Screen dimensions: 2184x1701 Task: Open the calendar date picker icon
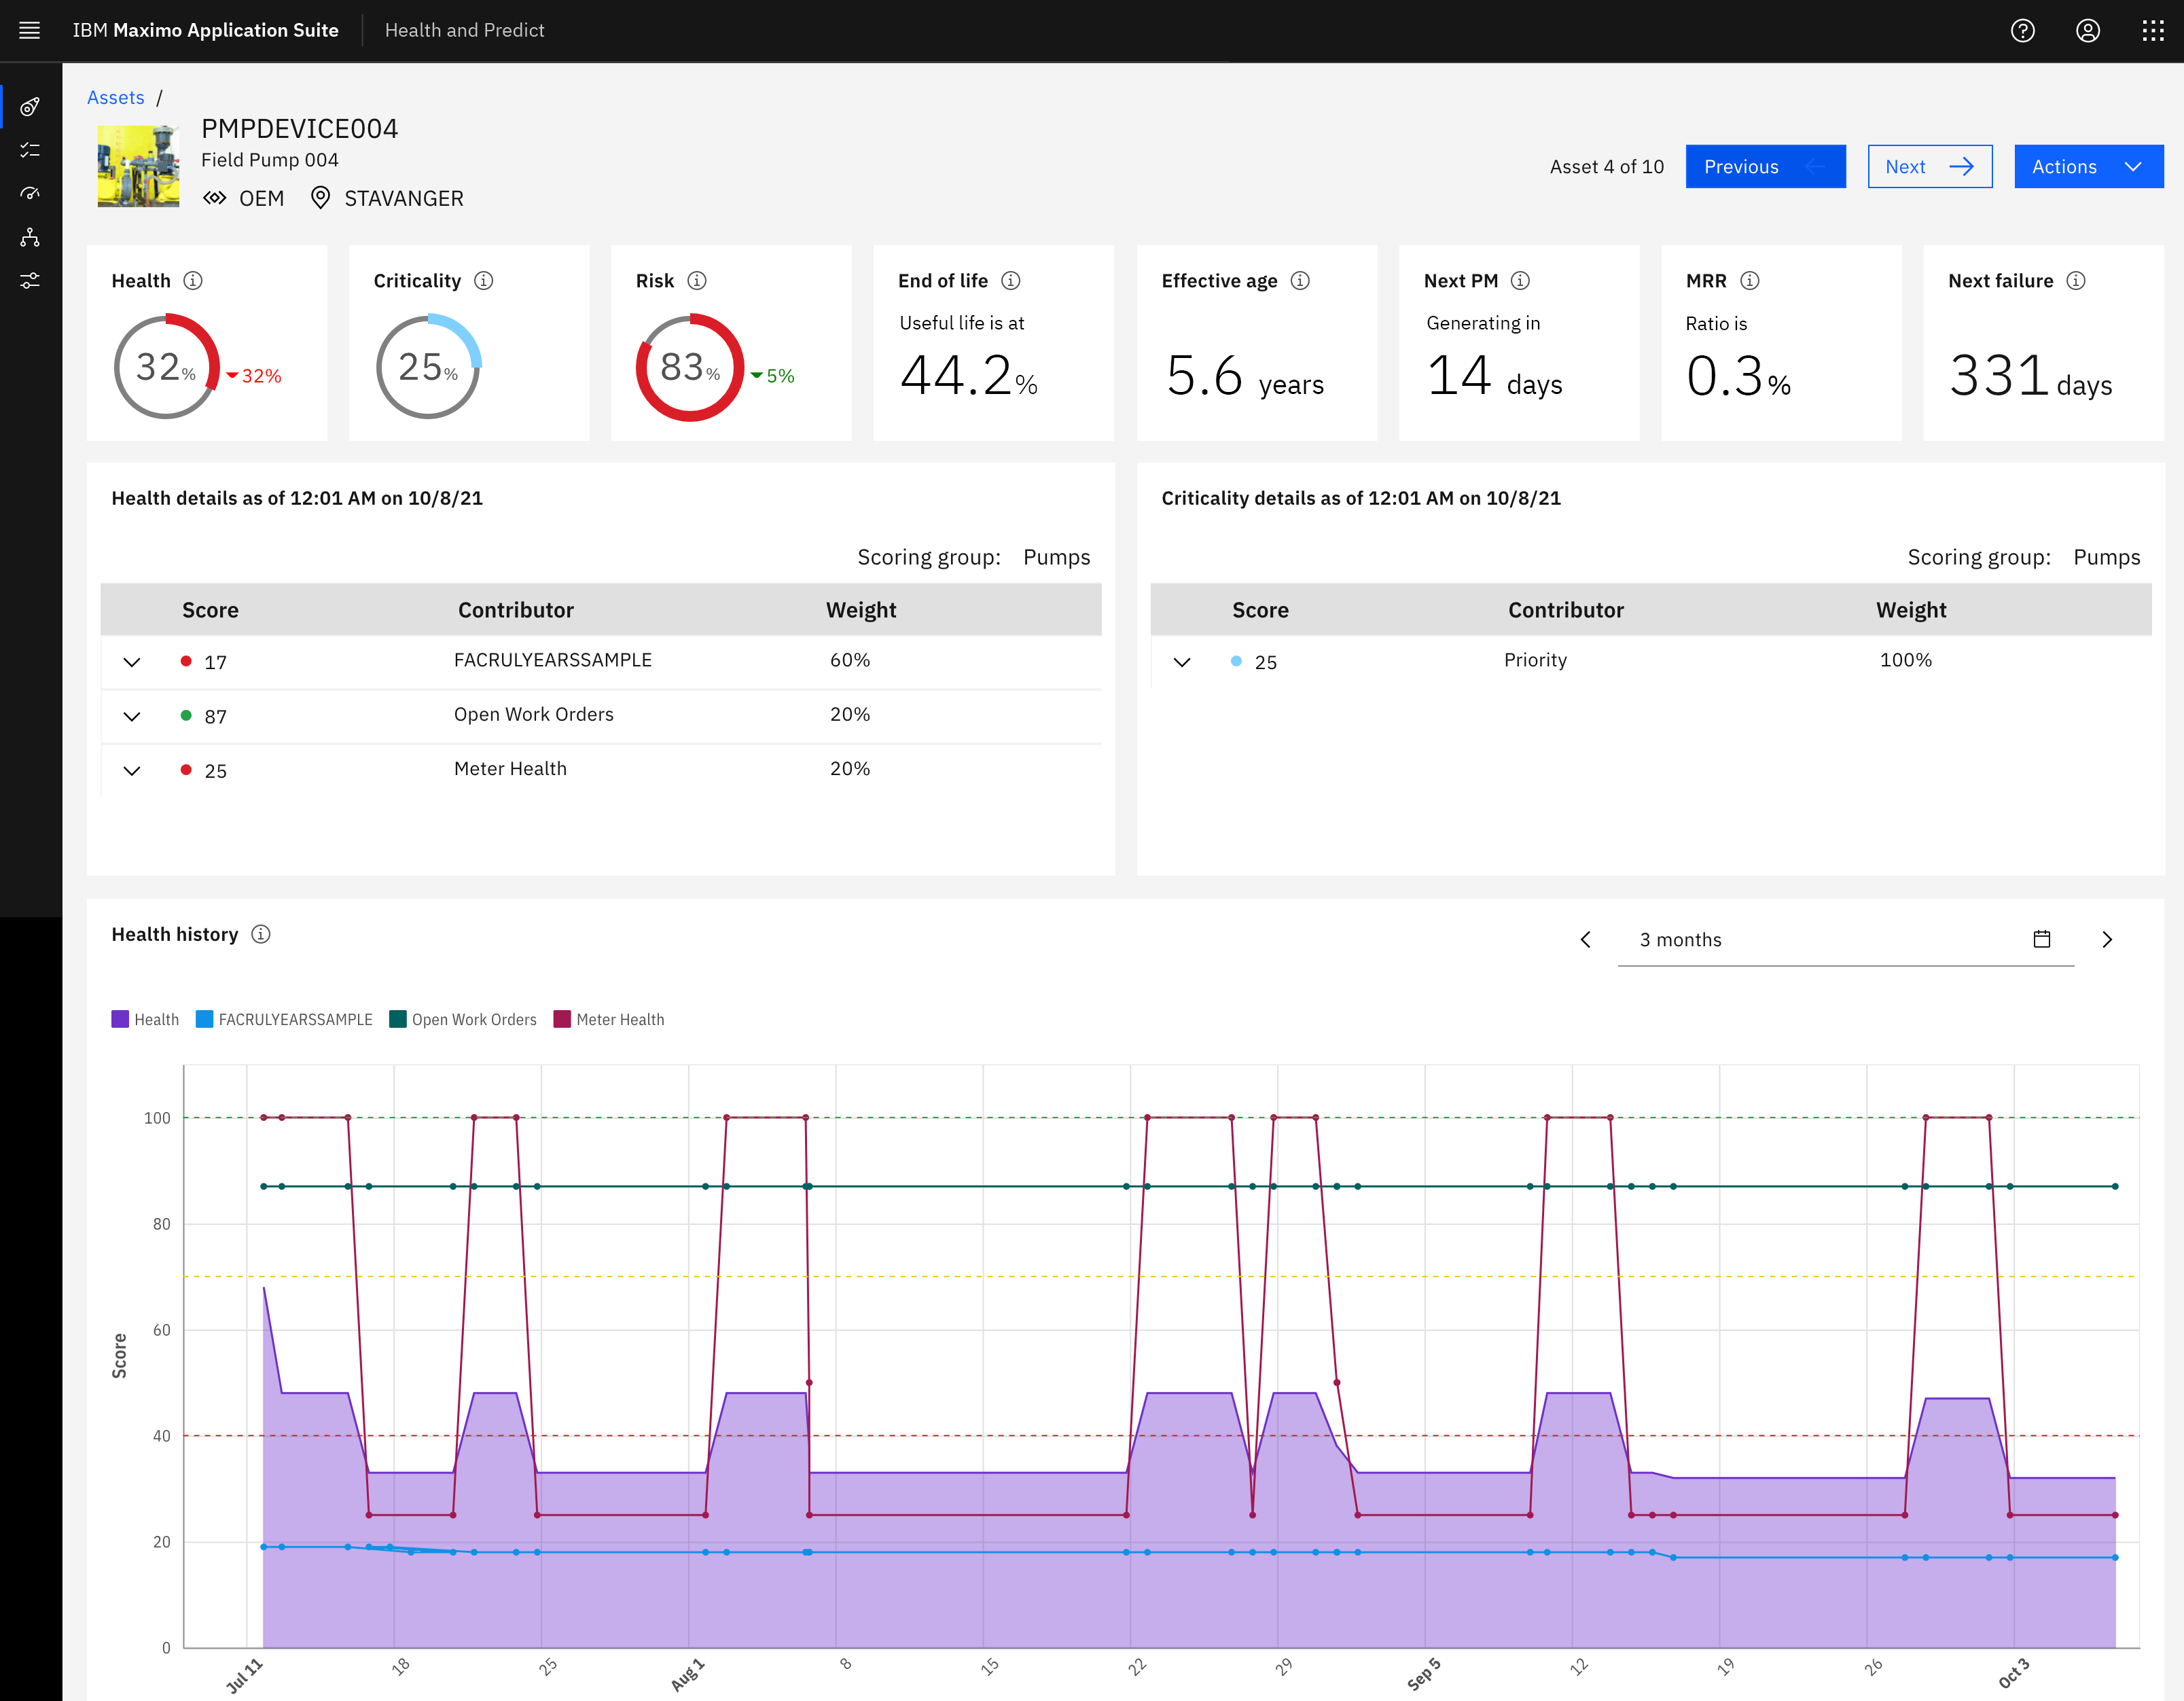pyautogui.click(x=2041, y=939)
